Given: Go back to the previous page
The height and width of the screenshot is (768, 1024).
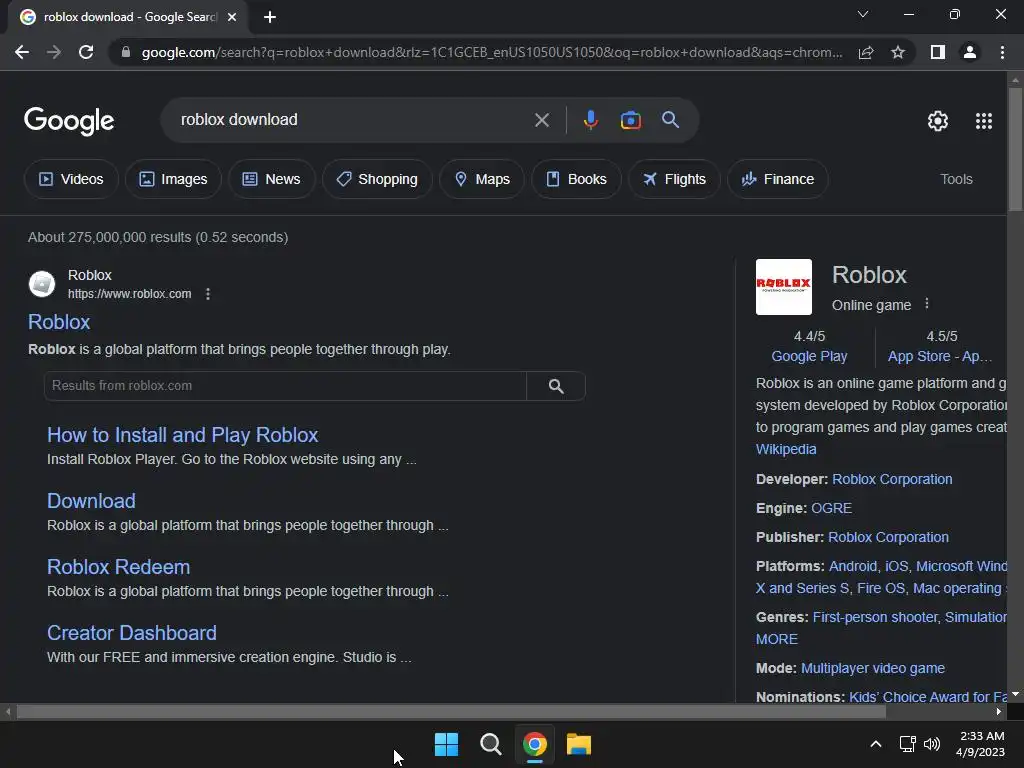Looking at the screenshot, I should 22,52.
